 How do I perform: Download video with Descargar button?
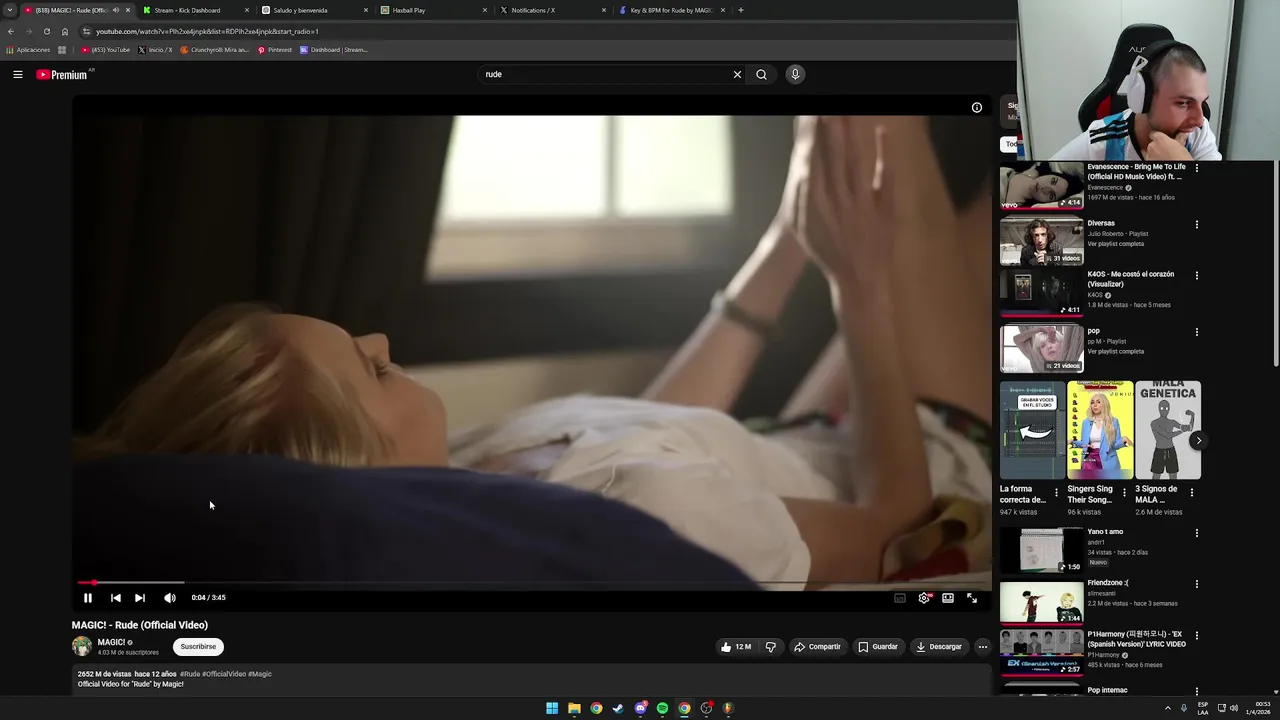(939, 647)
